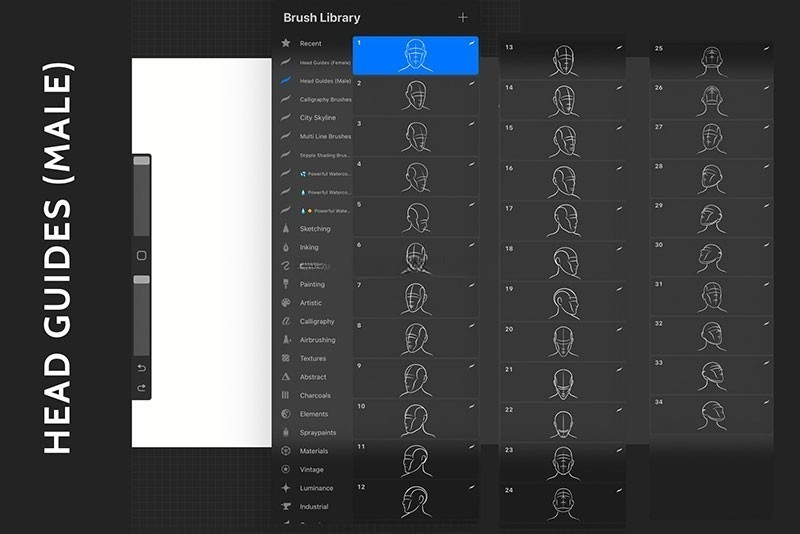Select head guide brush number 1

(x=415, y=55)
